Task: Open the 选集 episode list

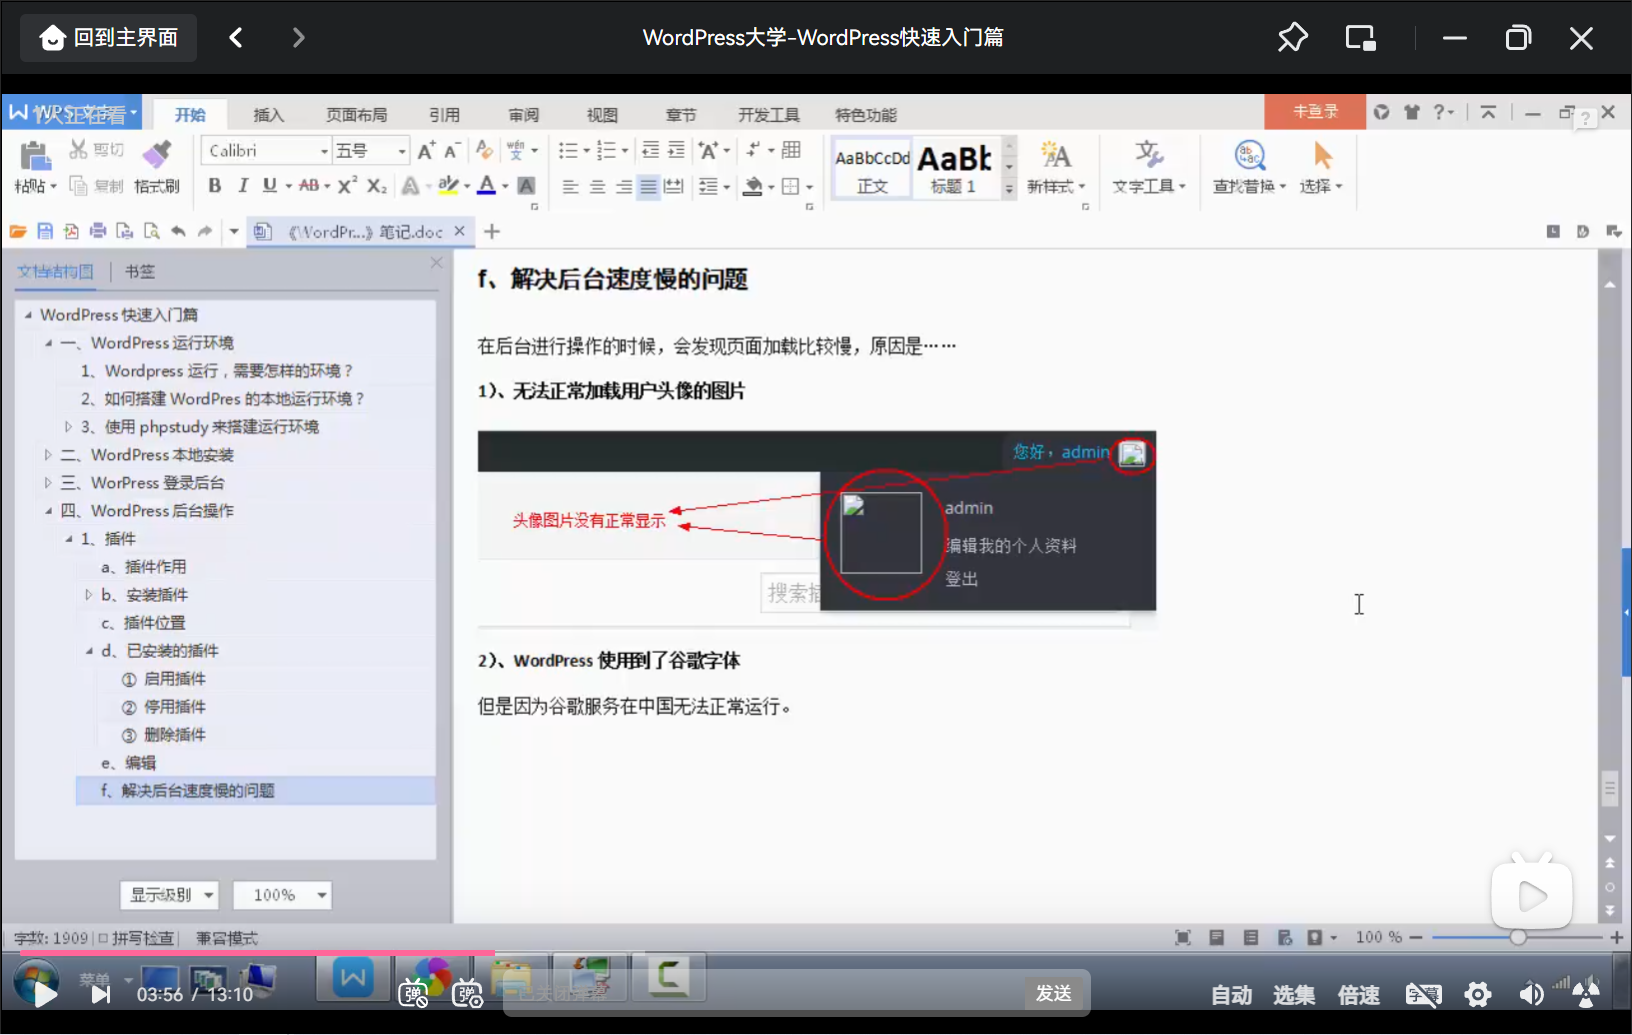Action: click(x=1294, y=995)
